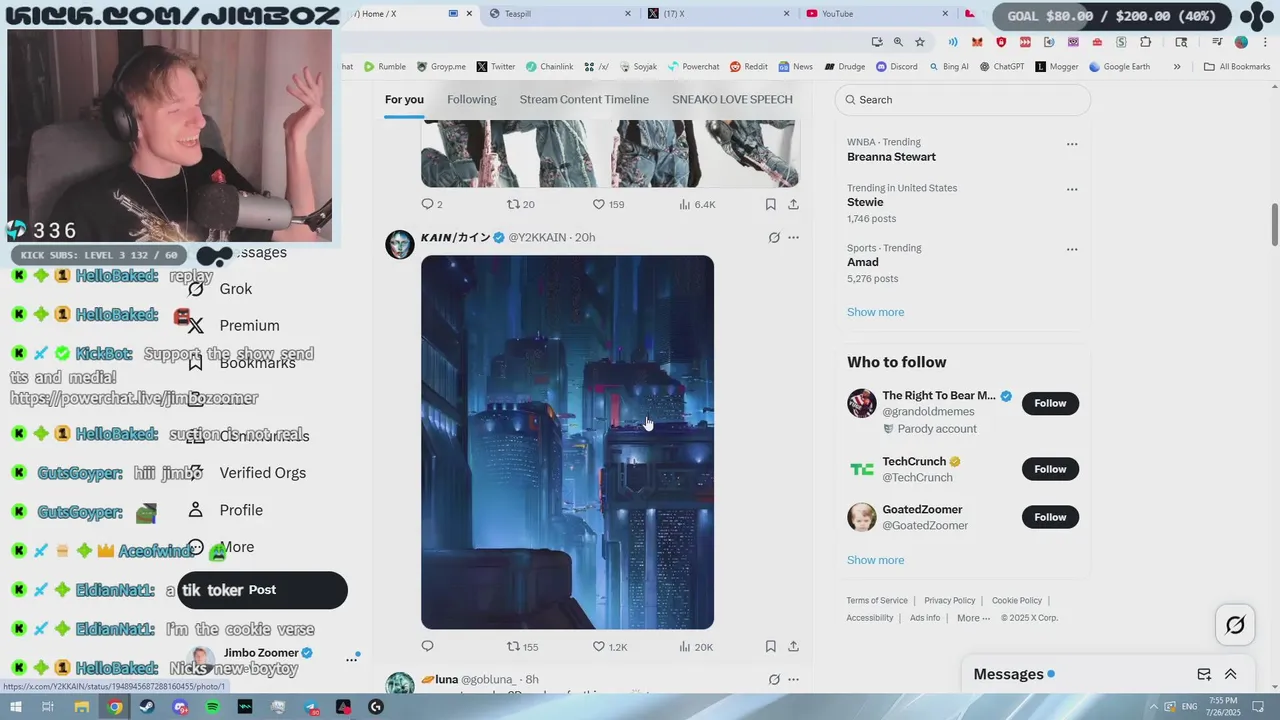Open more options on KAIN post
1280x720 pixels.
tap(793, 238)
